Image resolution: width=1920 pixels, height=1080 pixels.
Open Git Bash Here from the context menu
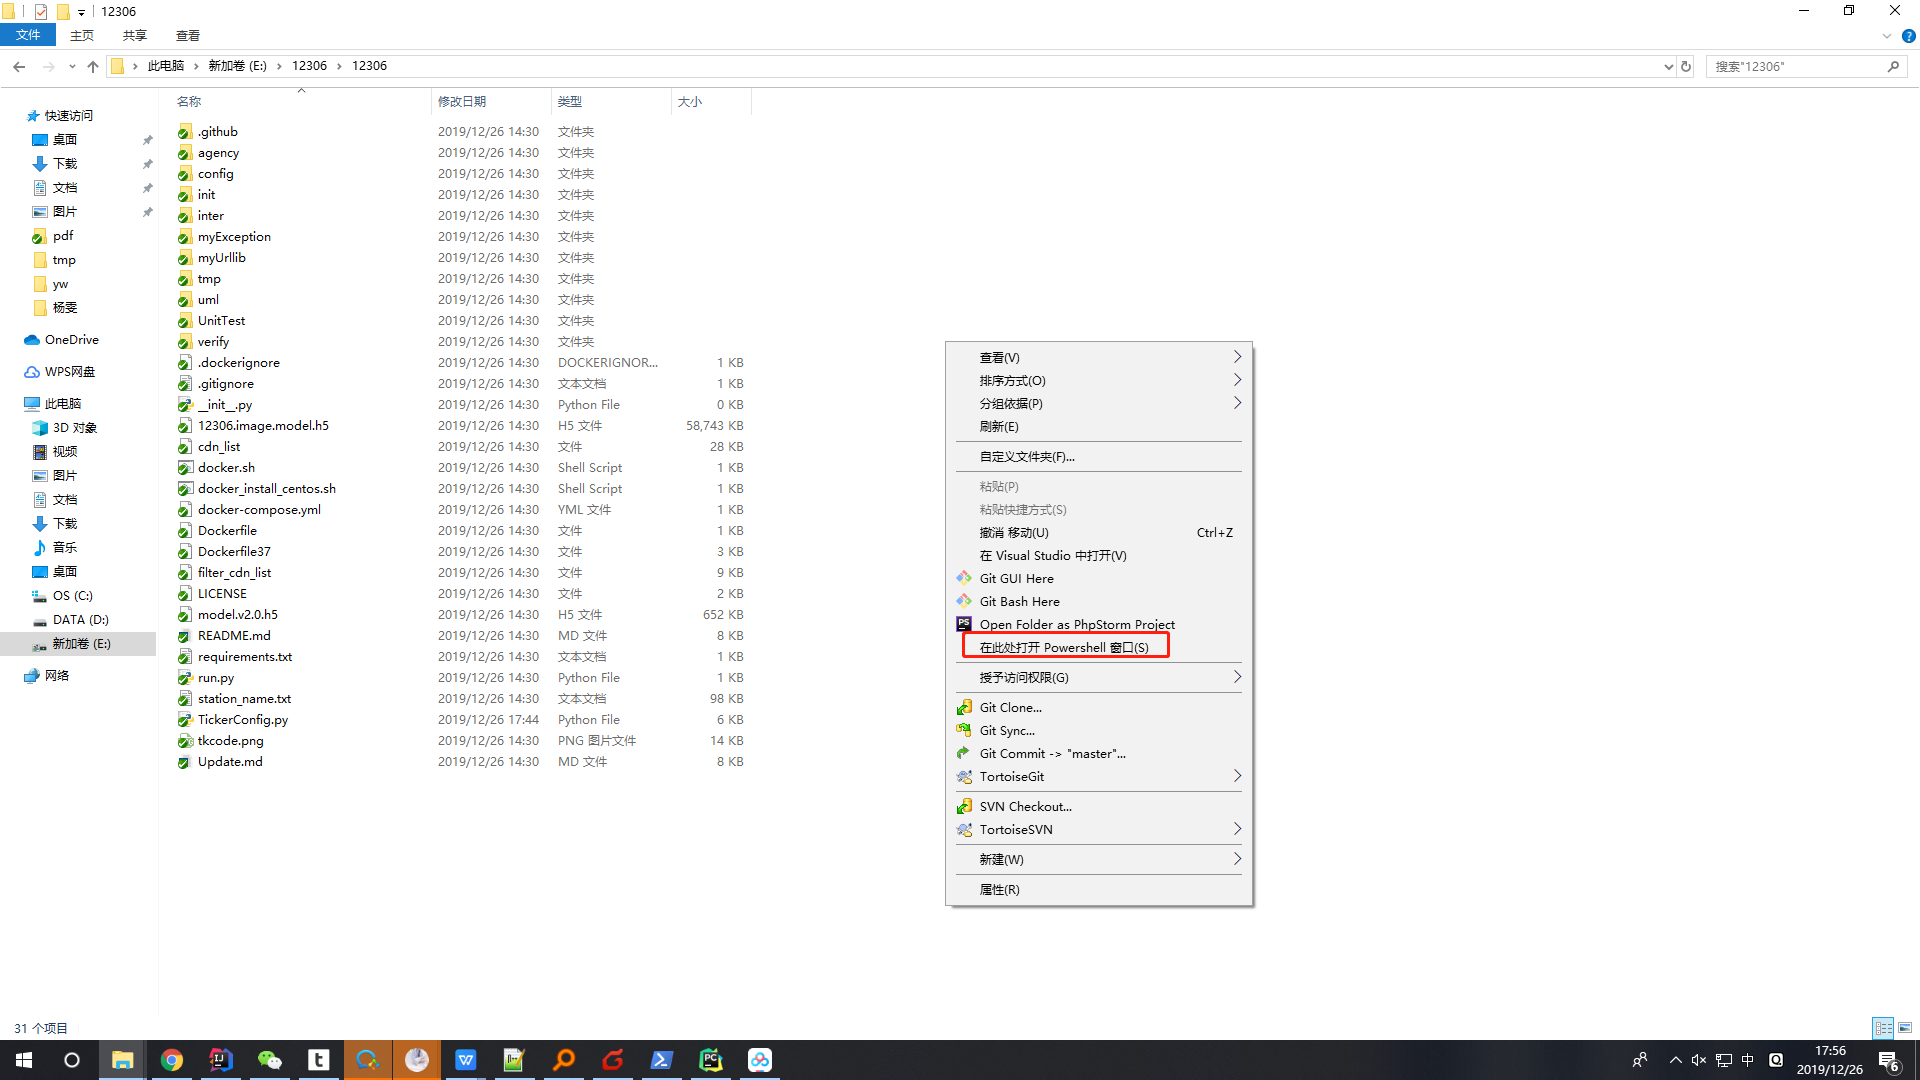click(x=1018, y=601)
